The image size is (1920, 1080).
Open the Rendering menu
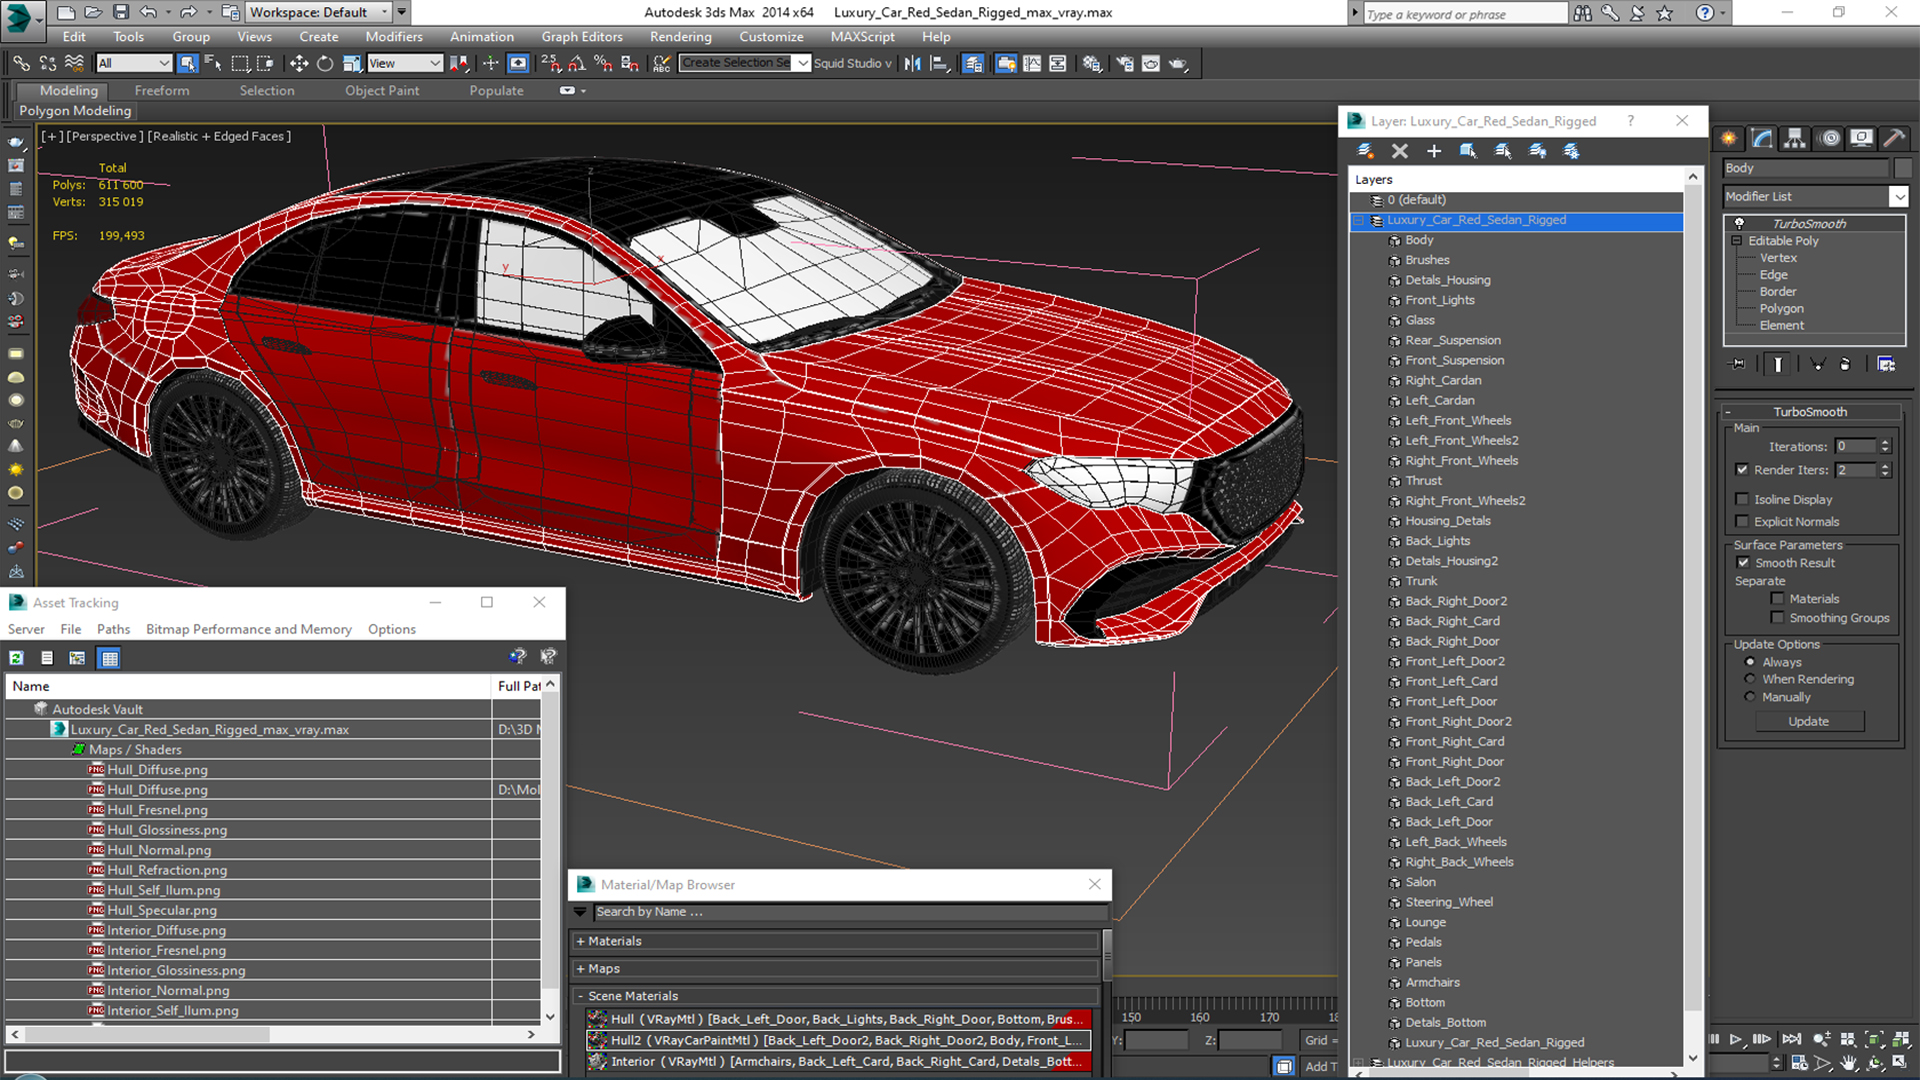point(680,36)
